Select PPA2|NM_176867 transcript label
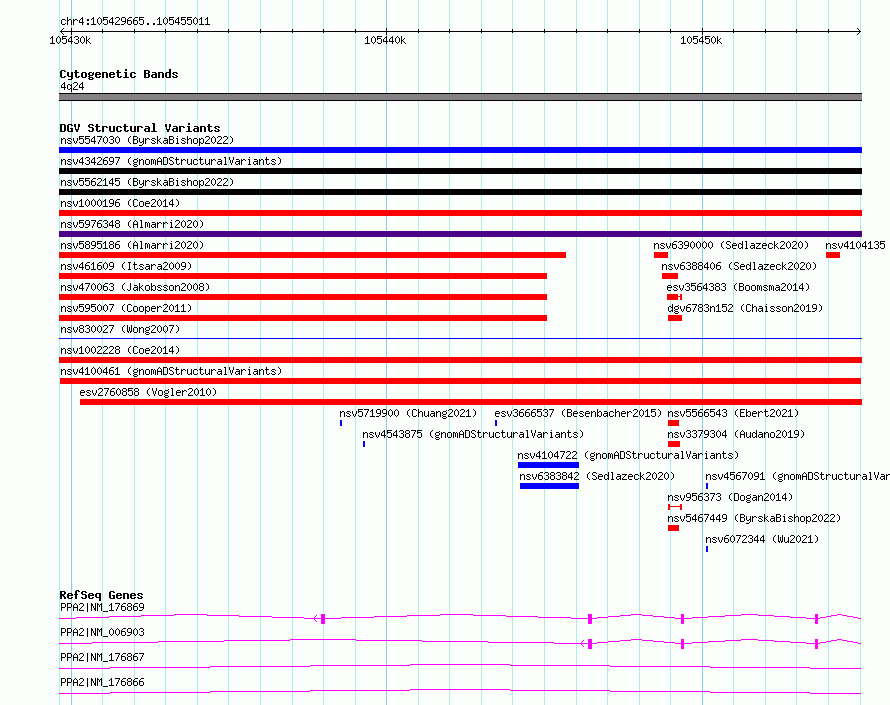 click(x=102, y=657)
